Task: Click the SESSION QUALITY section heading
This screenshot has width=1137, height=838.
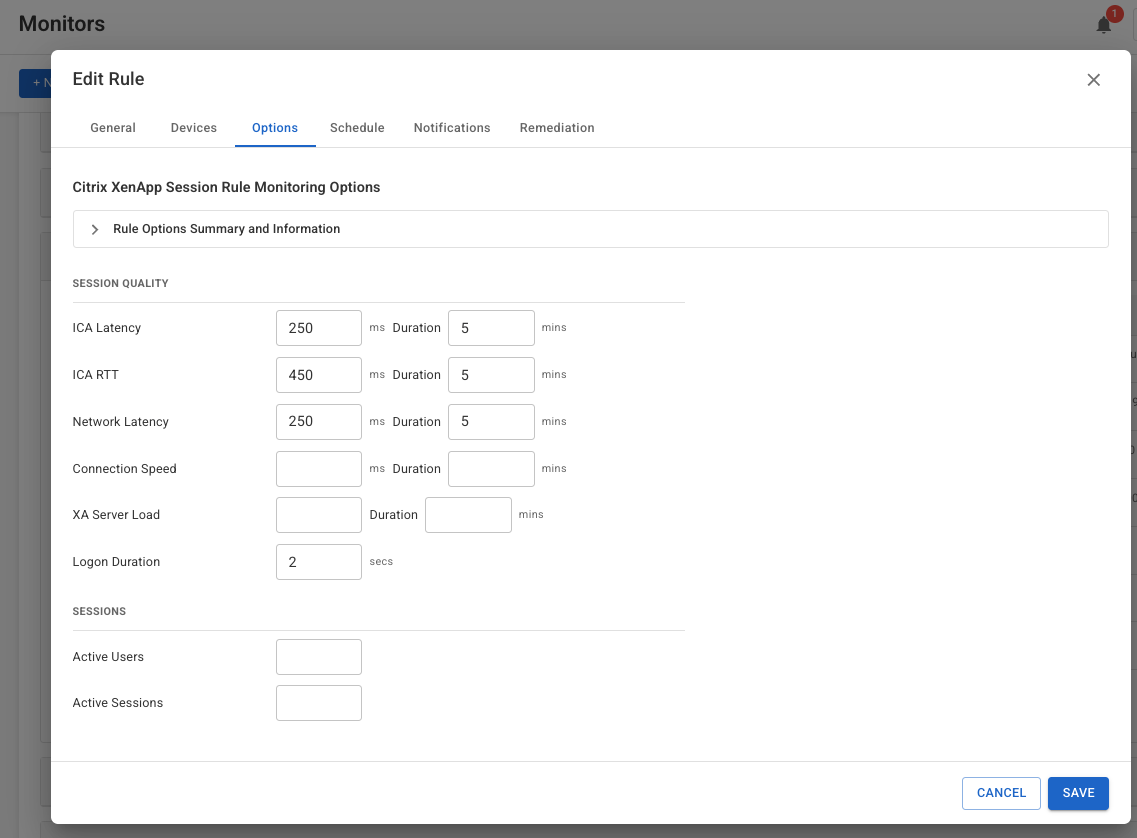Action: pyautogui.click(x=120, y=283)
